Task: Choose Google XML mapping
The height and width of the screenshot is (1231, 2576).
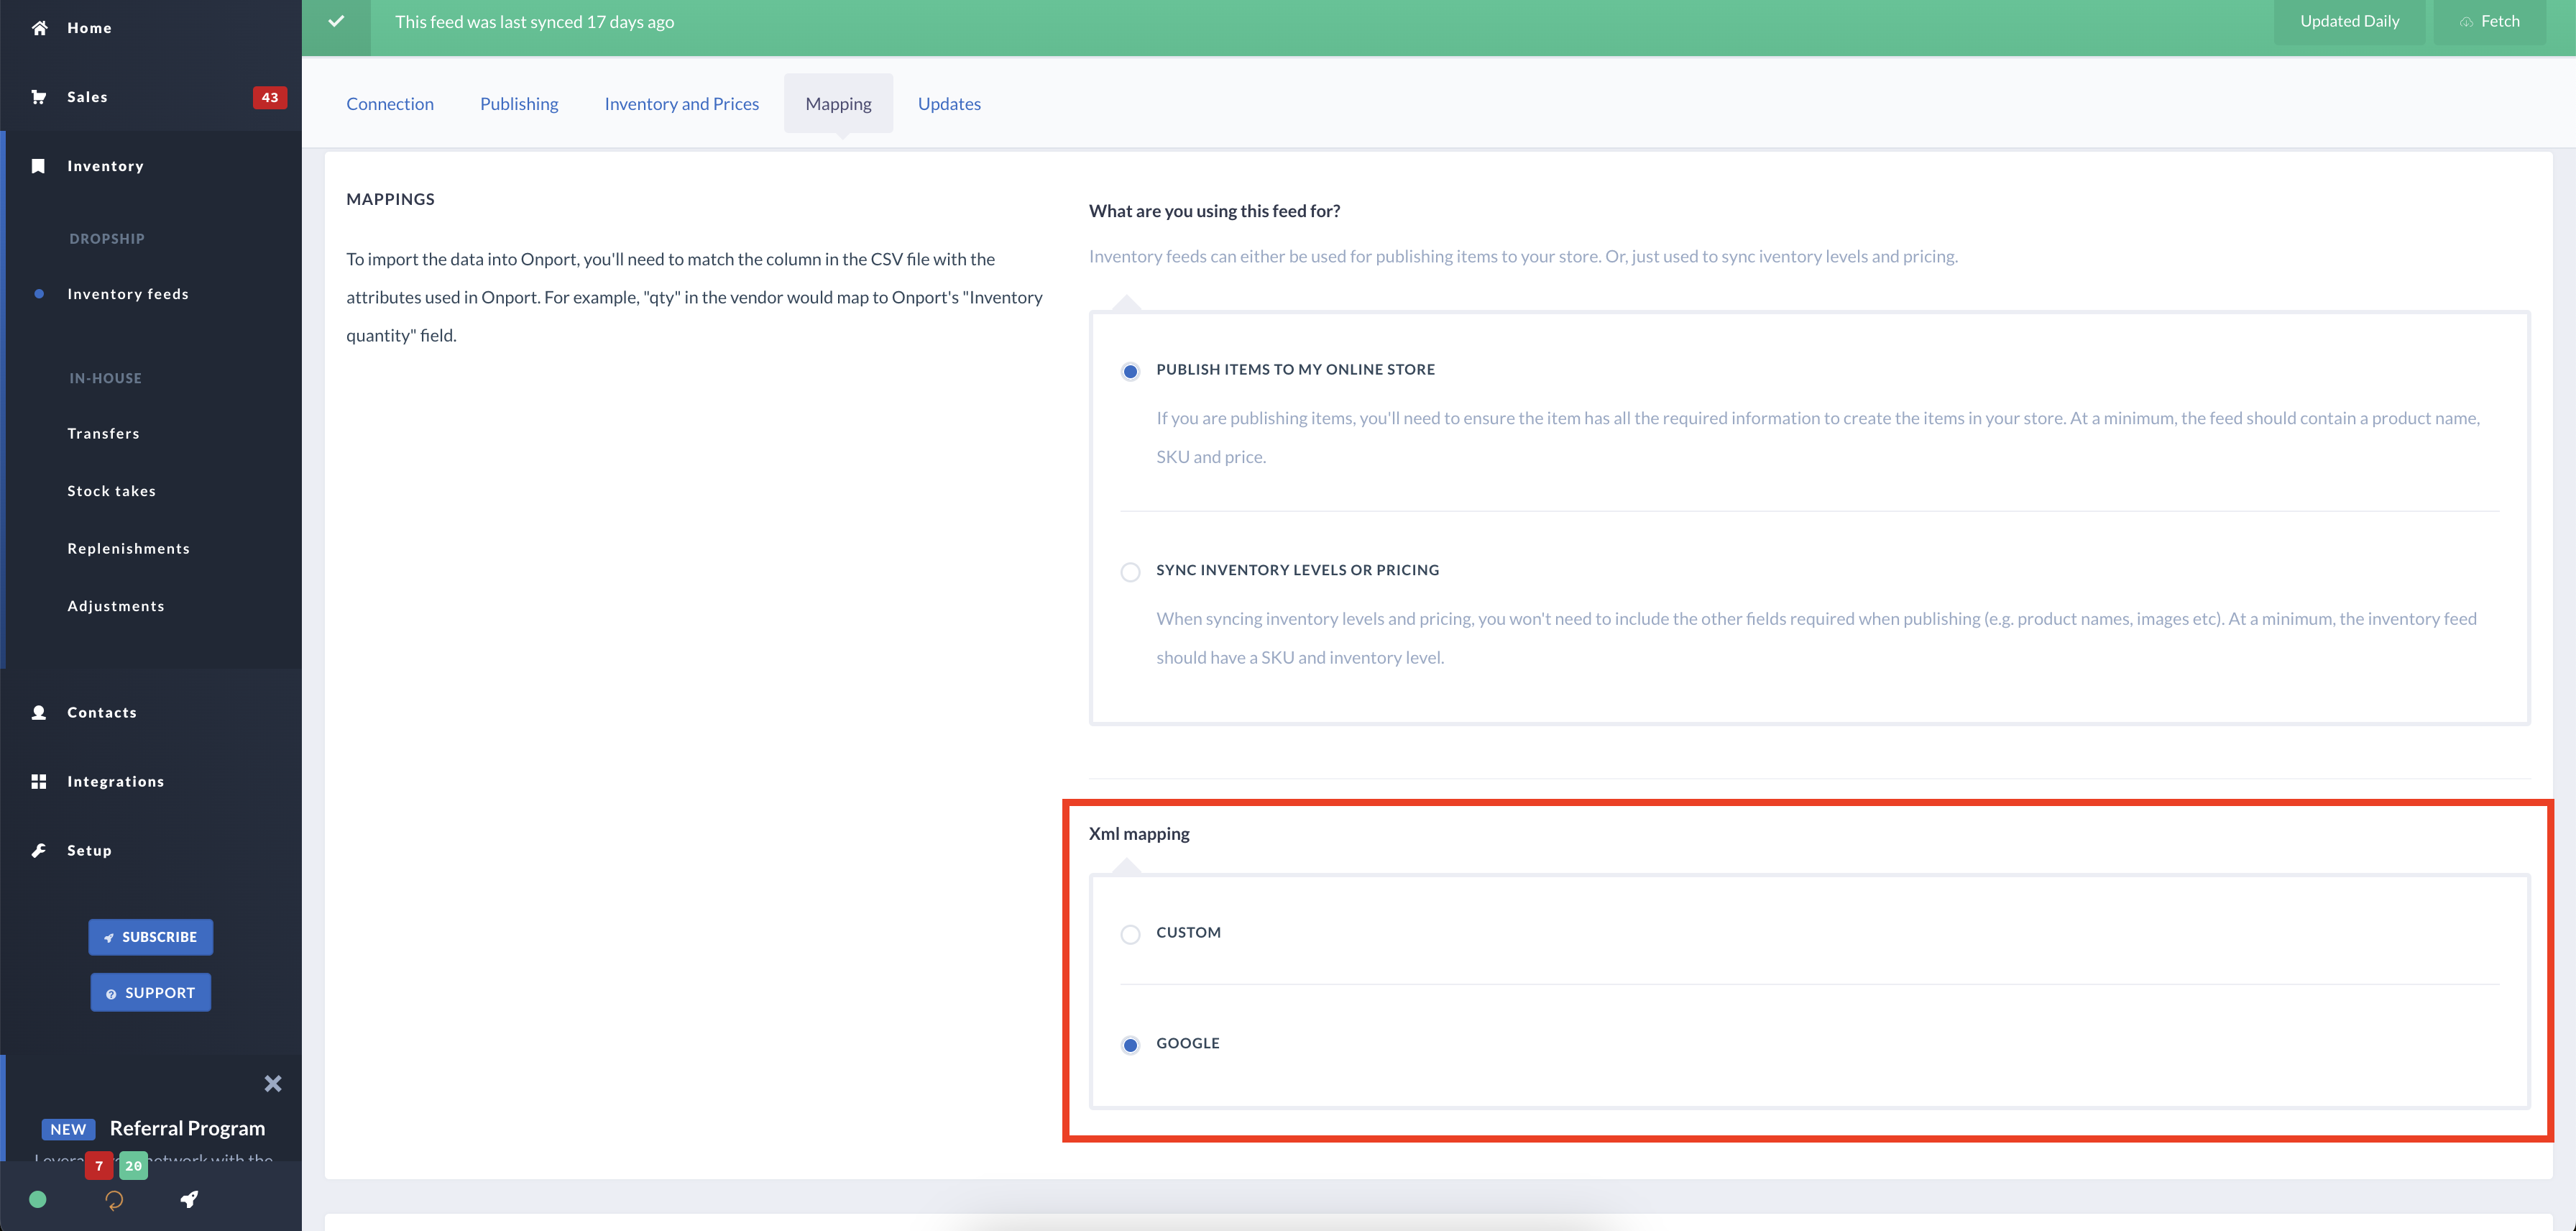Action: 1130,1045
